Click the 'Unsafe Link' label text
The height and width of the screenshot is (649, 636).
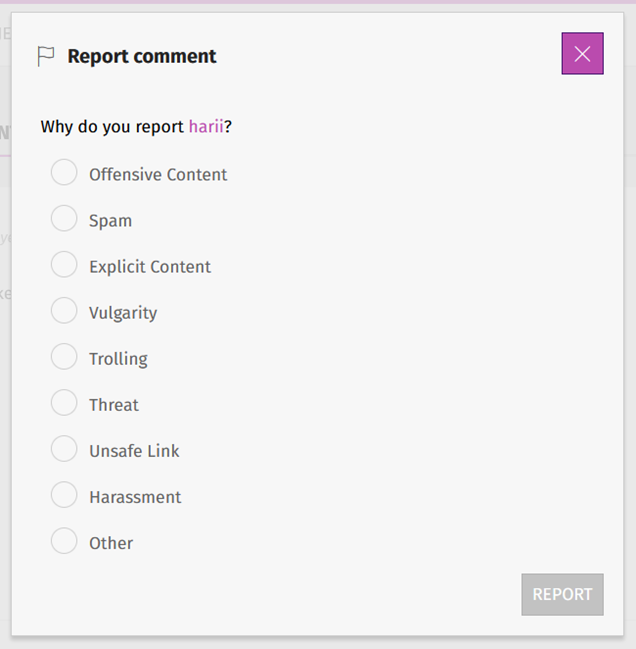coord(134,451)
